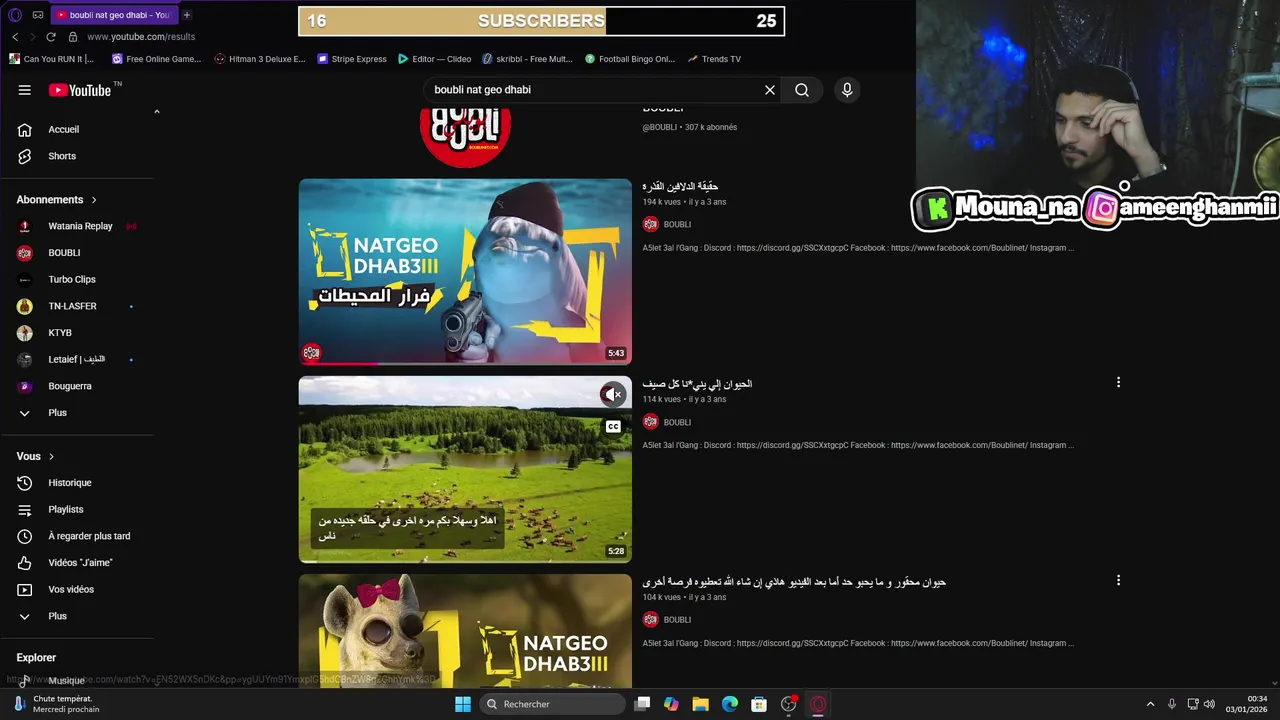Open the Opera GX menu icon

point(14,15)
